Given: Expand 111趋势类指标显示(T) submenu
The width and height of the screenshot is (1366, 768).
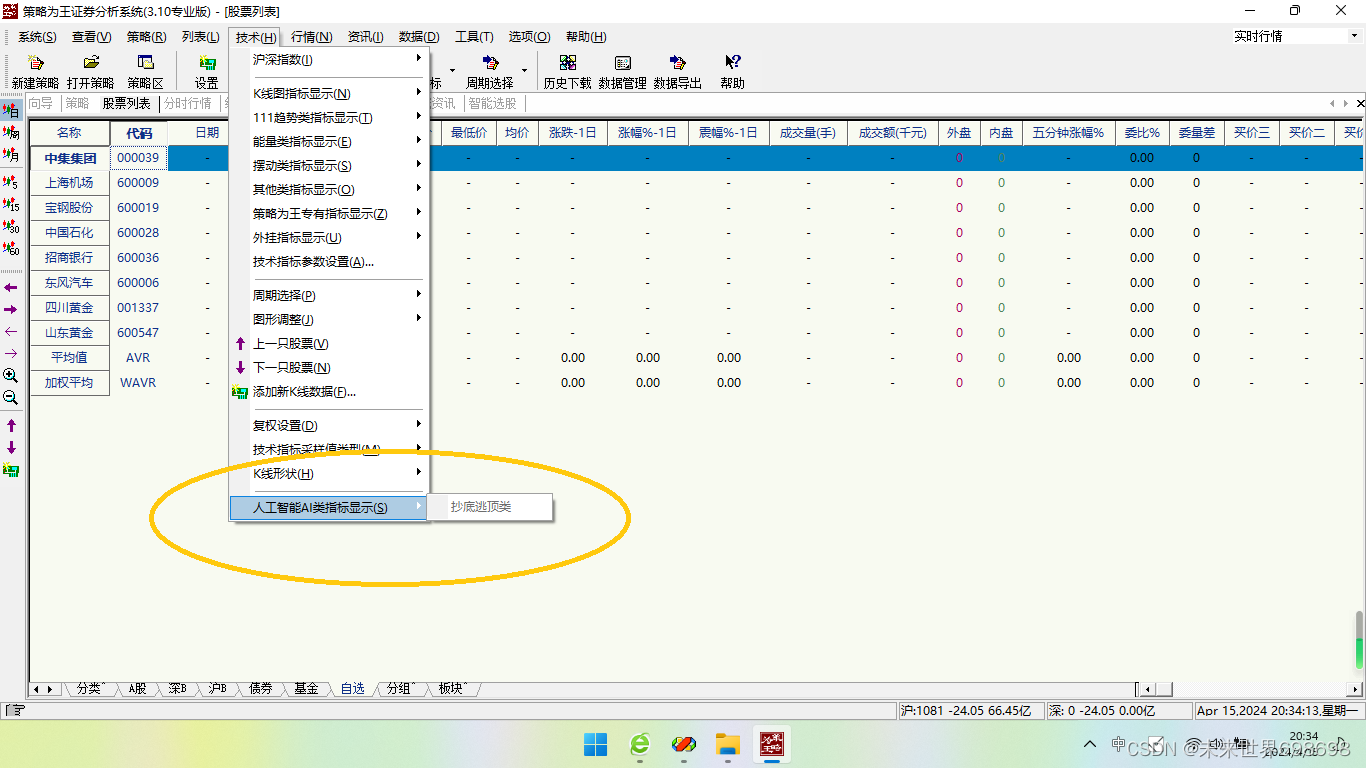Looking at the screenshot, I should [330, 118].
